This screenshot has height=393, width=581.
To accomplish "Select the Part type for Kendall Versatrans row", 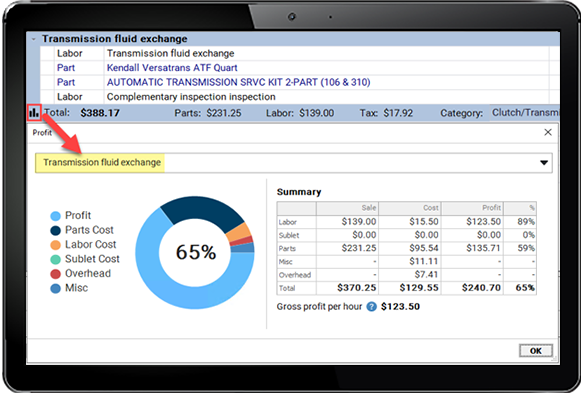I will tap(66, 68).
